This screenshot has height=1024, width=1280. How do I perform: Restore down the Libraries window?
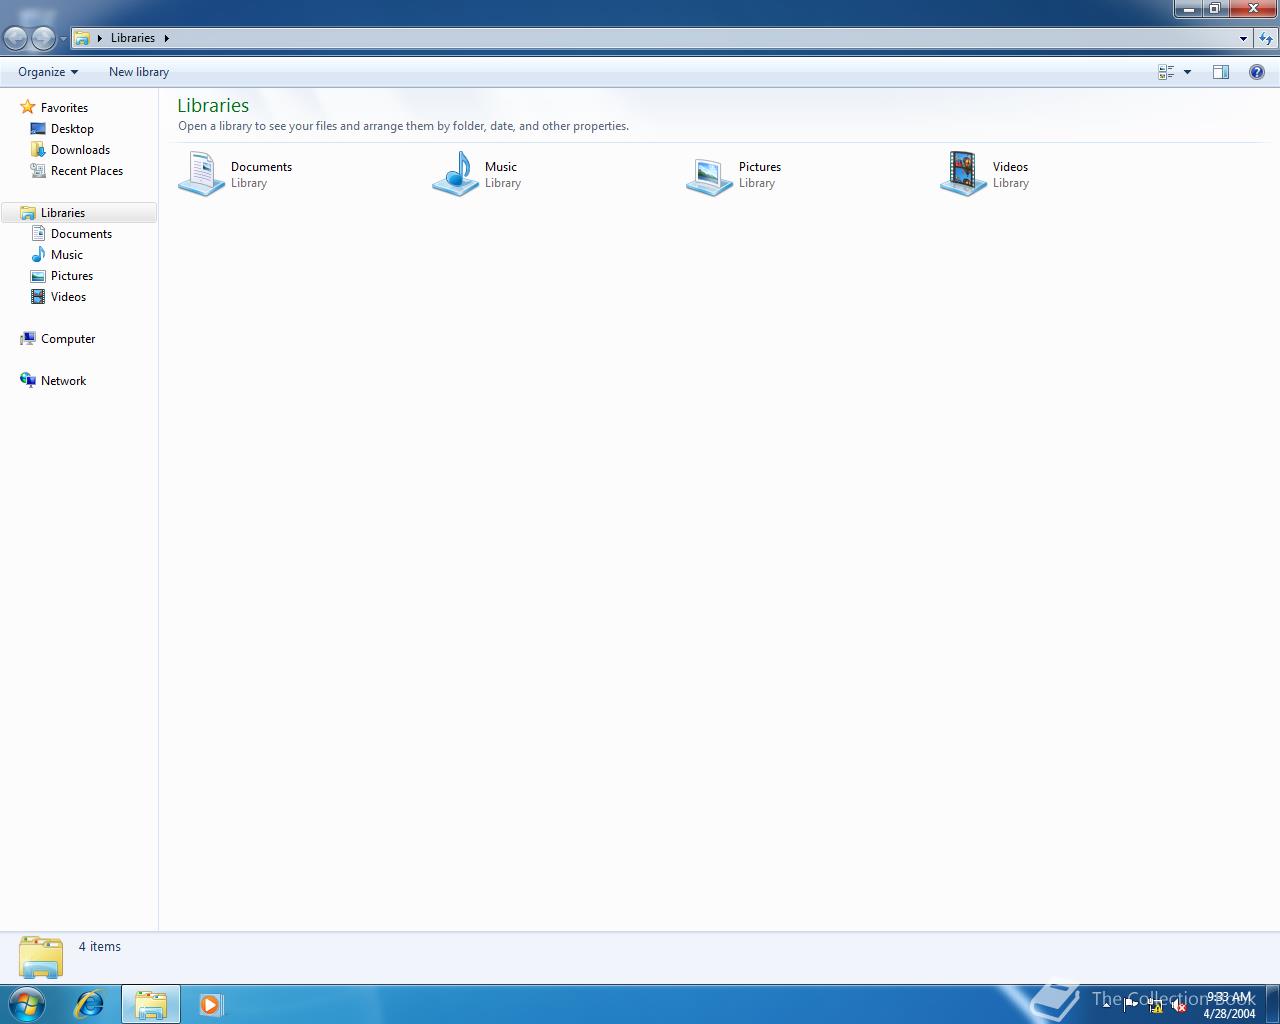pyautogui.click(x=1215, y=9)
